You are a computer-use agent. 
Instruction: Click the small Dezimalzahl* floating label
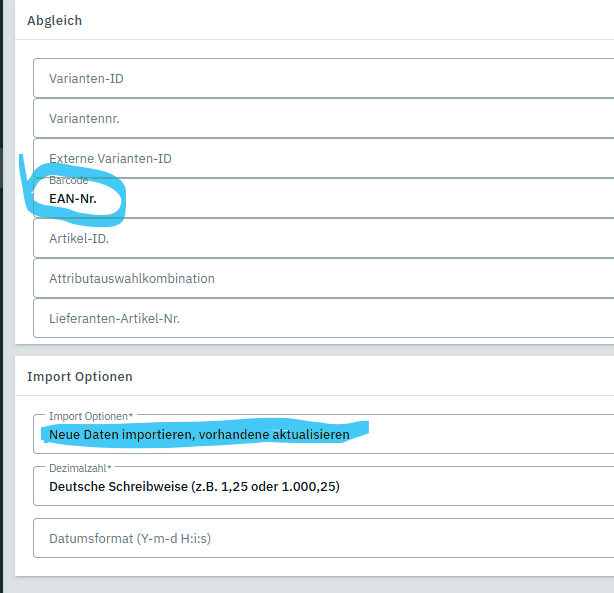pyautogui.click(x=78, y=467)
